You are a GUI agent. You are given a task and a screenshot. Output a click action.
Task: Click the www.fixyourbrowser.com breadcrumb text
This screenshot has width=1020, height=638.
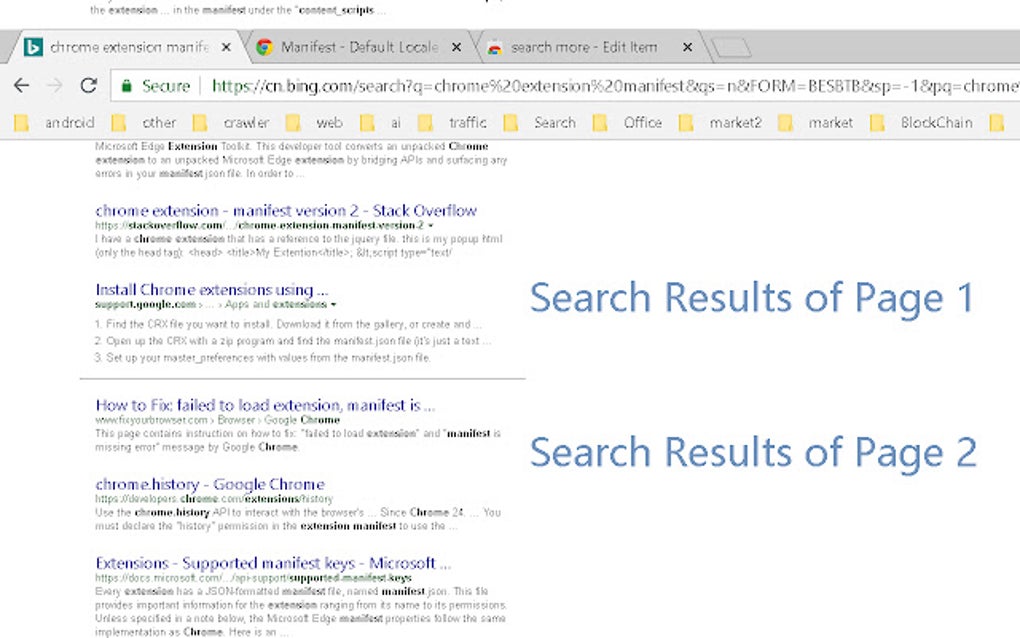pyautogui.click(x=217, y=420)
